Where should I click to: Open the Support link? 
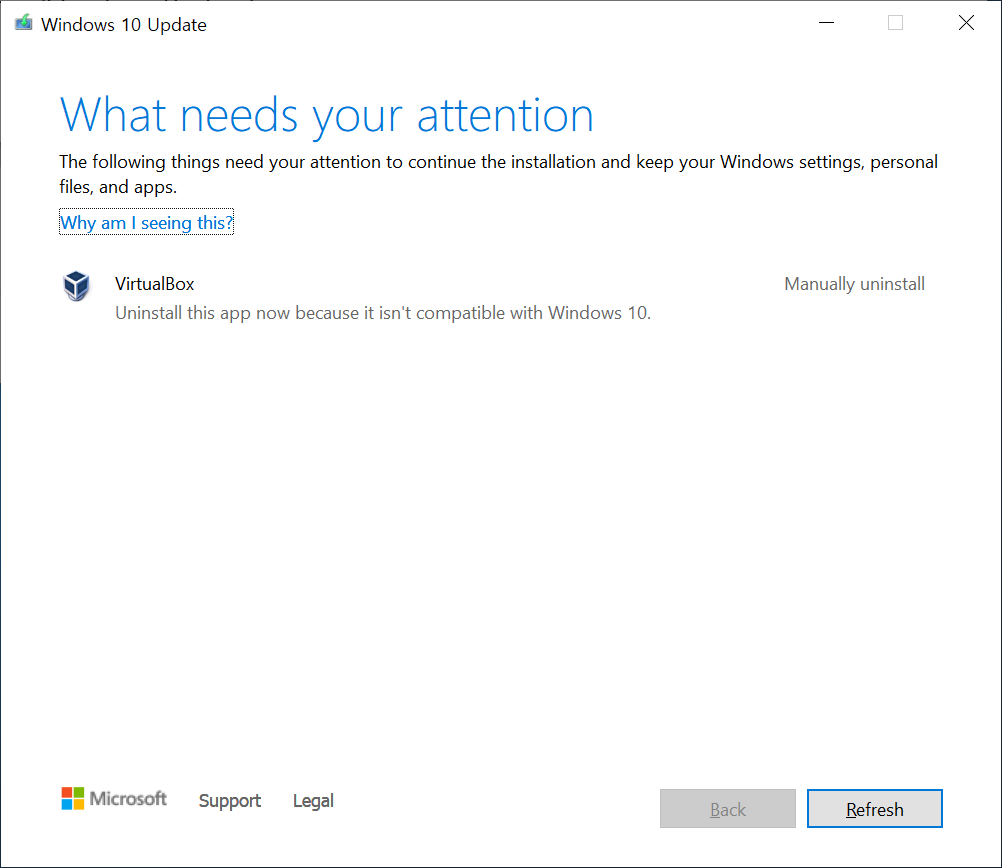229,800
